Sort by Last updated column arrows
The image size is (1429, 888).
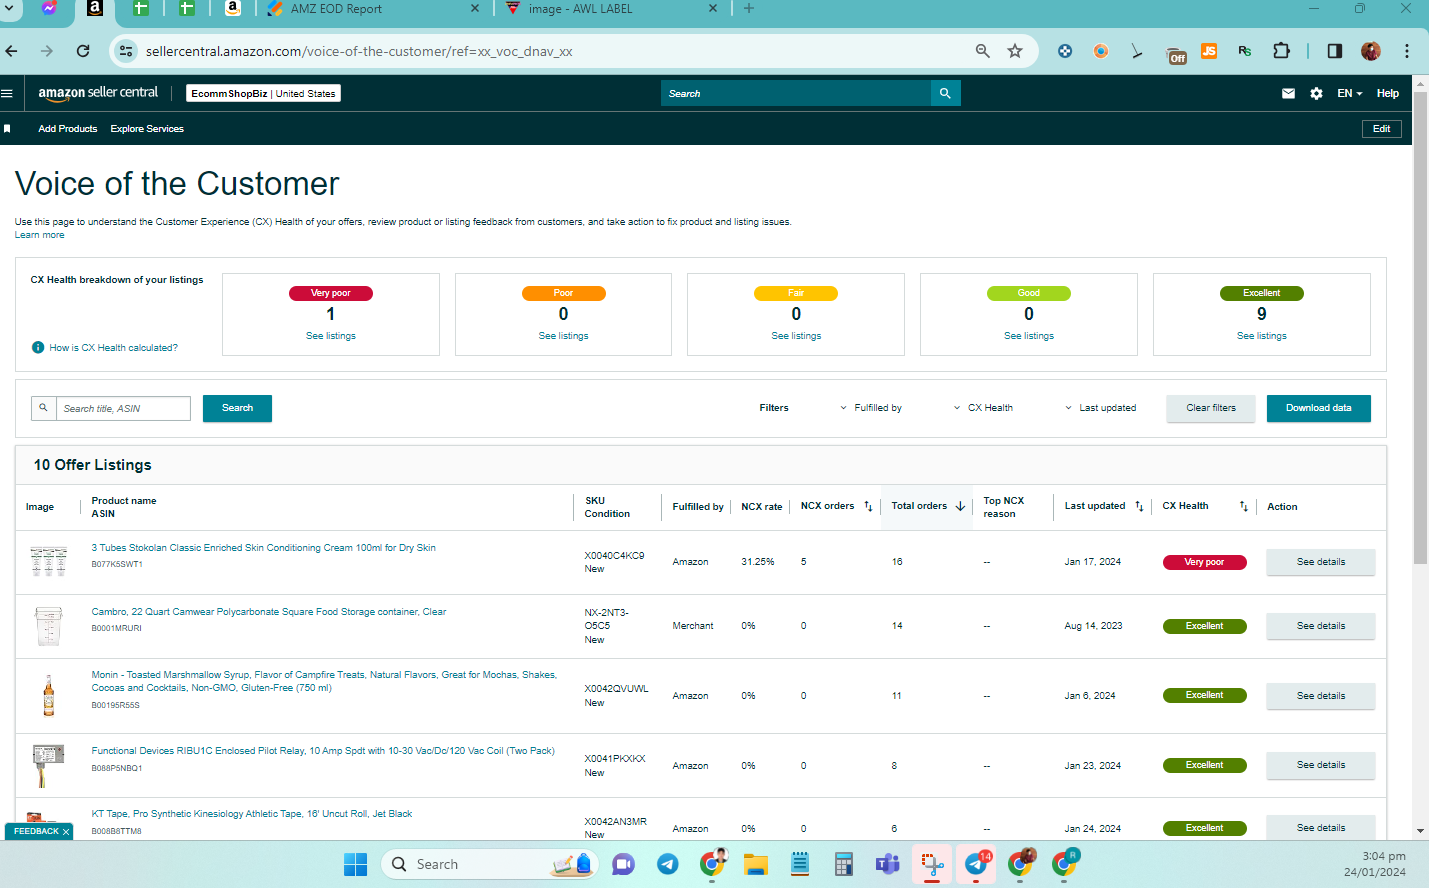(1139, 507)
